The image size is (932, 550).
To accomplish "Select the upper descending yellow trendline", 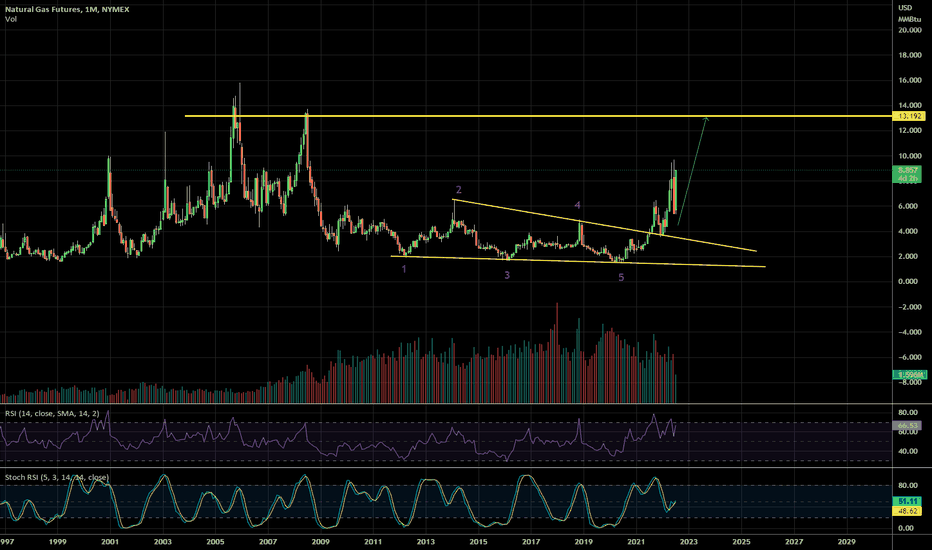I will [x=604, y=225].
